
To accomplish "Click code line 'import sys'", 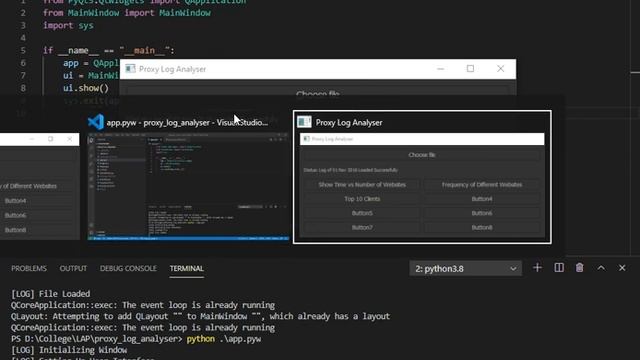I will 68,25.
